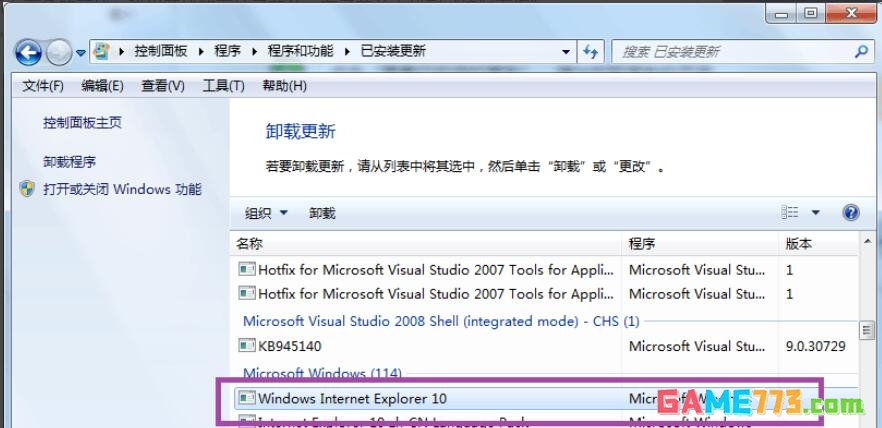This screenshot has width=882, height=428.
Task: Open the 编辑(E) menu
Action: point(102,86)
